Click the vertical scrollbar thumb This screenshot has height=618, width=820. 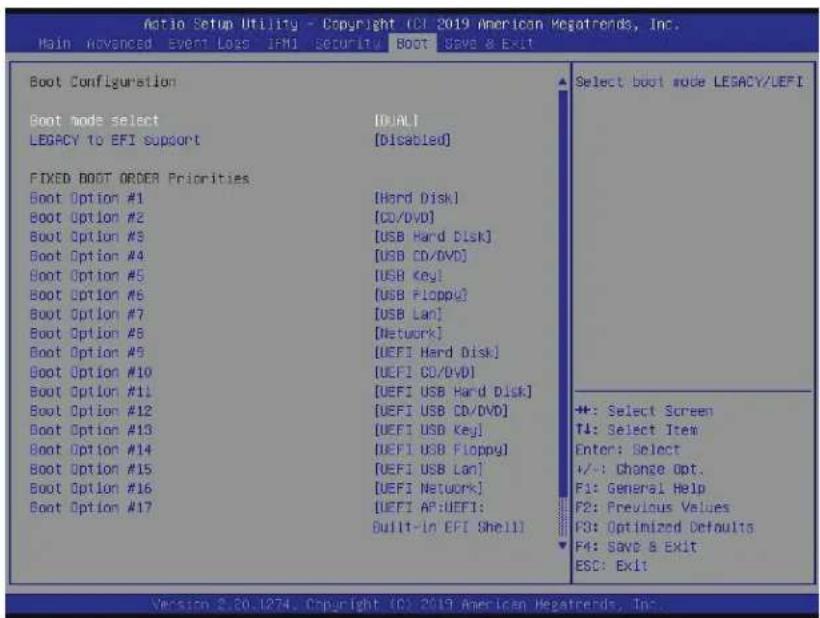coord(563,293)
